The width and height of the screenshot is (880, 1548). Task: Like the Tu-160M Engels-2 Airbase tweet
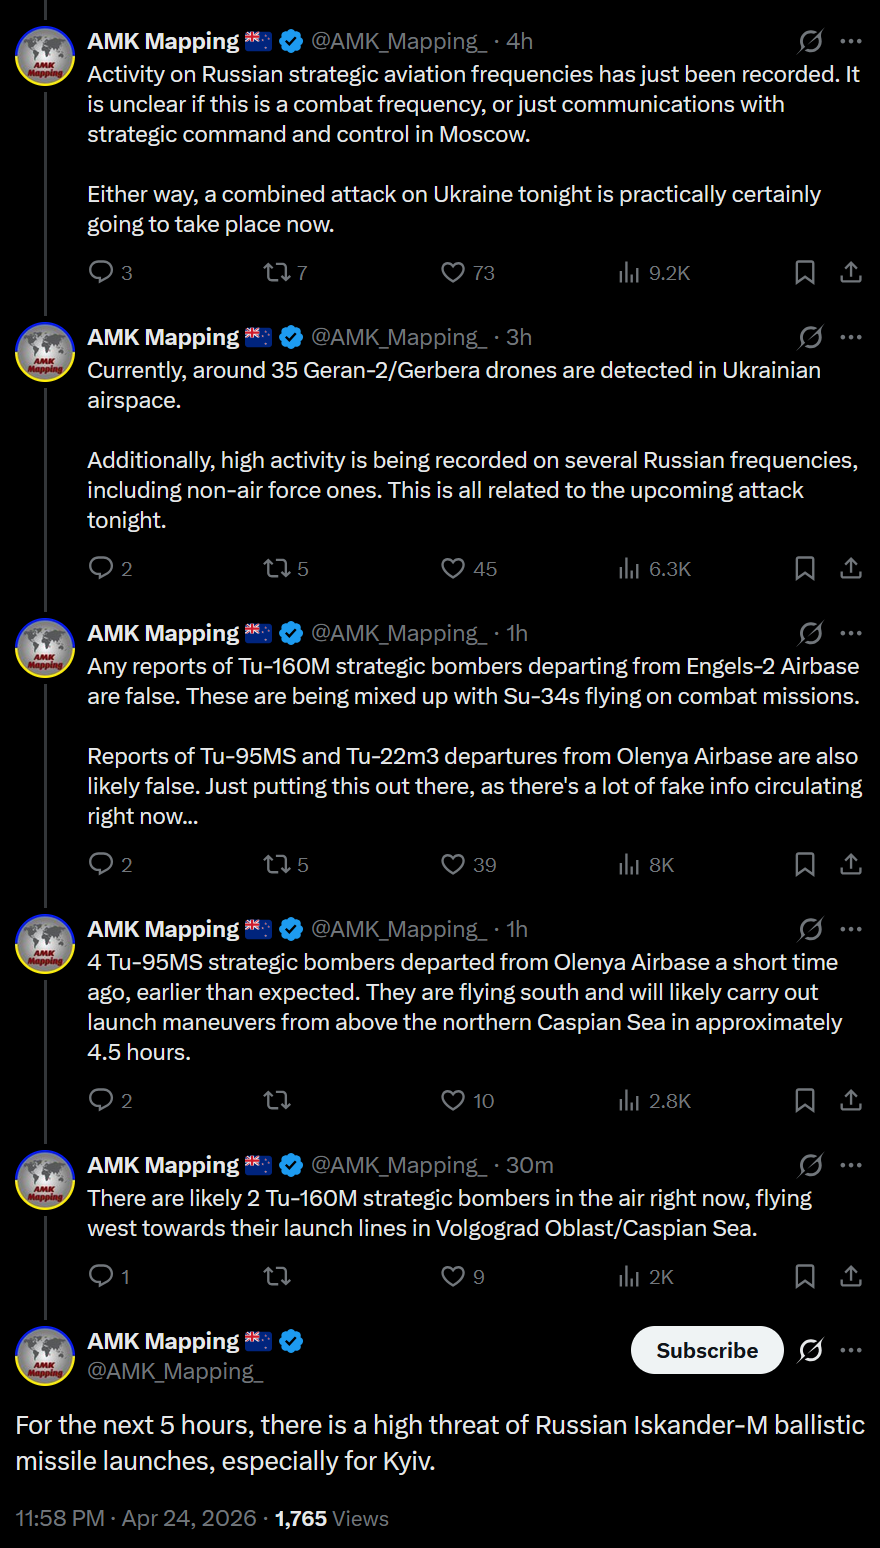point(468,864)
